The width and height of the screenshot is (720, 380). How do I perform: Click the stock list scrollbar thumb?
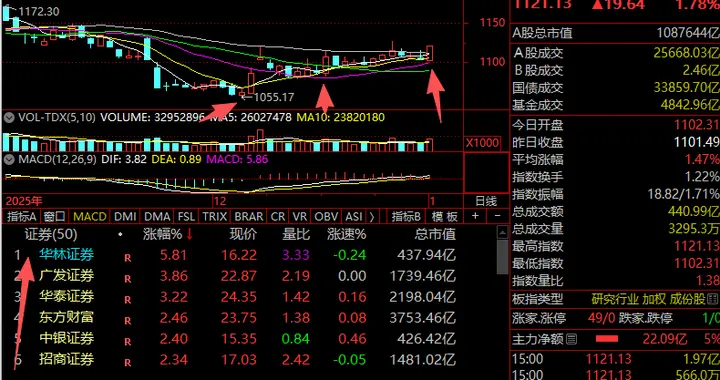pos(503,257)
